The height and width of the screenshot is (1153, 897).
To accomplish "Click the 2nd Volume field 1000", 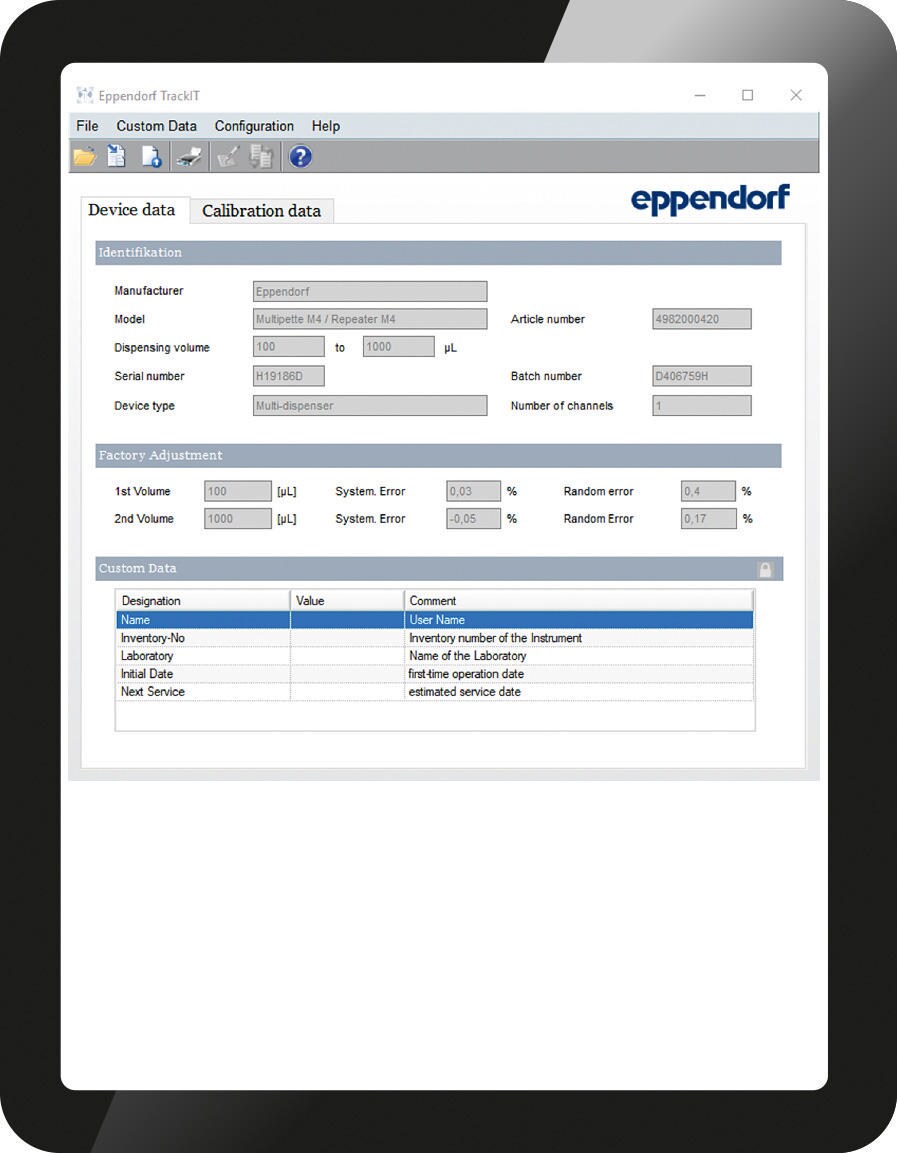I will 237,518.
